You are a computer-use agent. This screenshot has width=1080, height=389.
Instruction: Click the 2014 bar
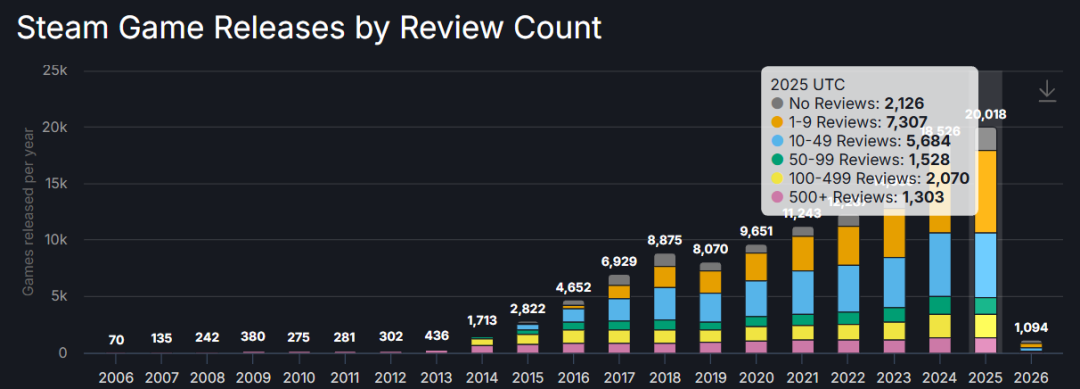tap(481, 345)
